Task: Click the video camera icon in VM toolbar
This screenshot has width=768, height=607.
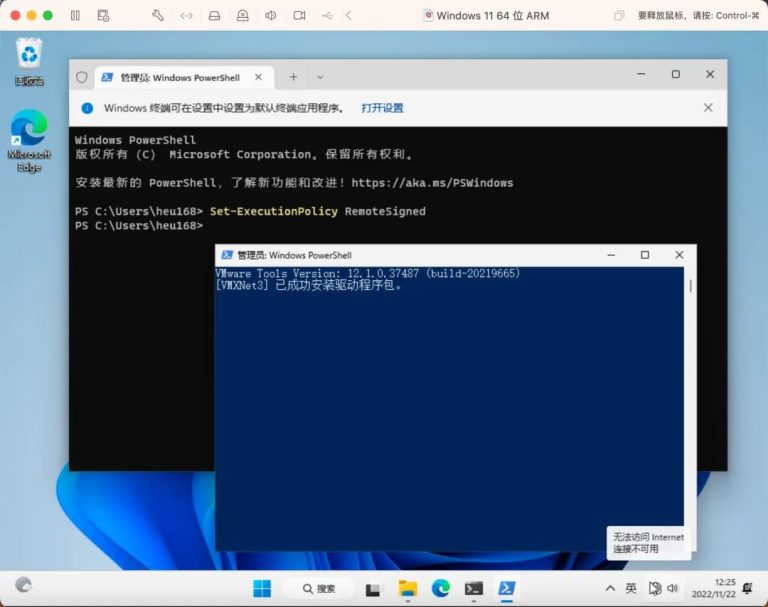Action: tap(299, 16)
